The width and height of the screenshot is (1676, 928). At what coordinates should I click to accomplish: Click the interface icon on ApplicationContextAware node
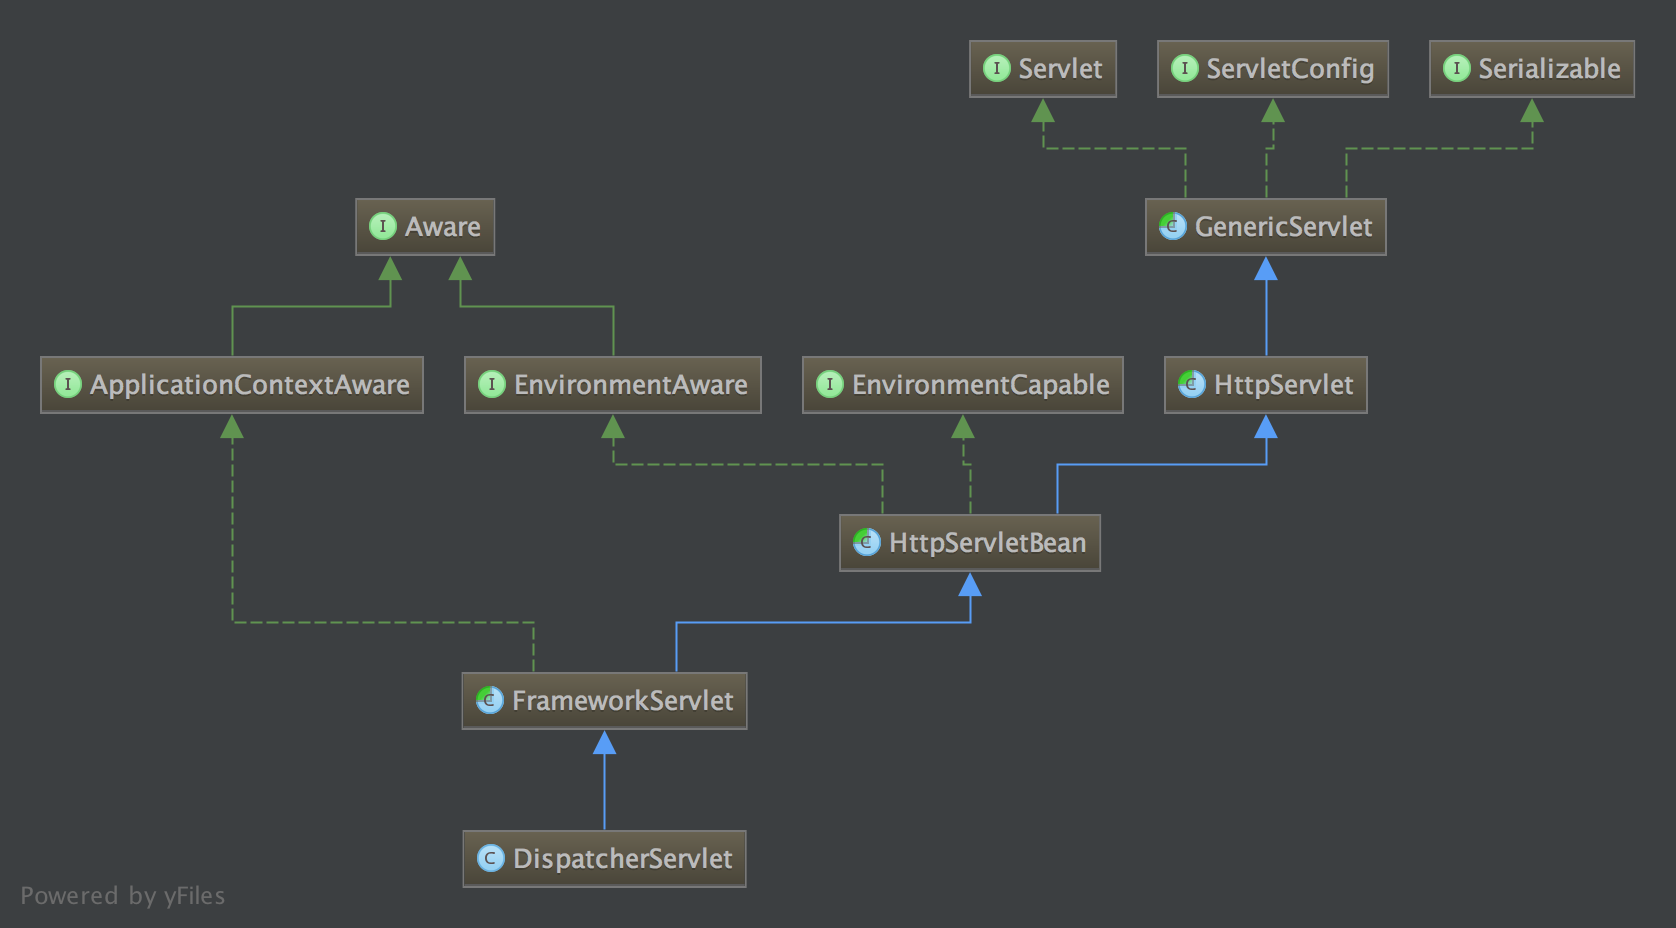(x=67, y=384)
